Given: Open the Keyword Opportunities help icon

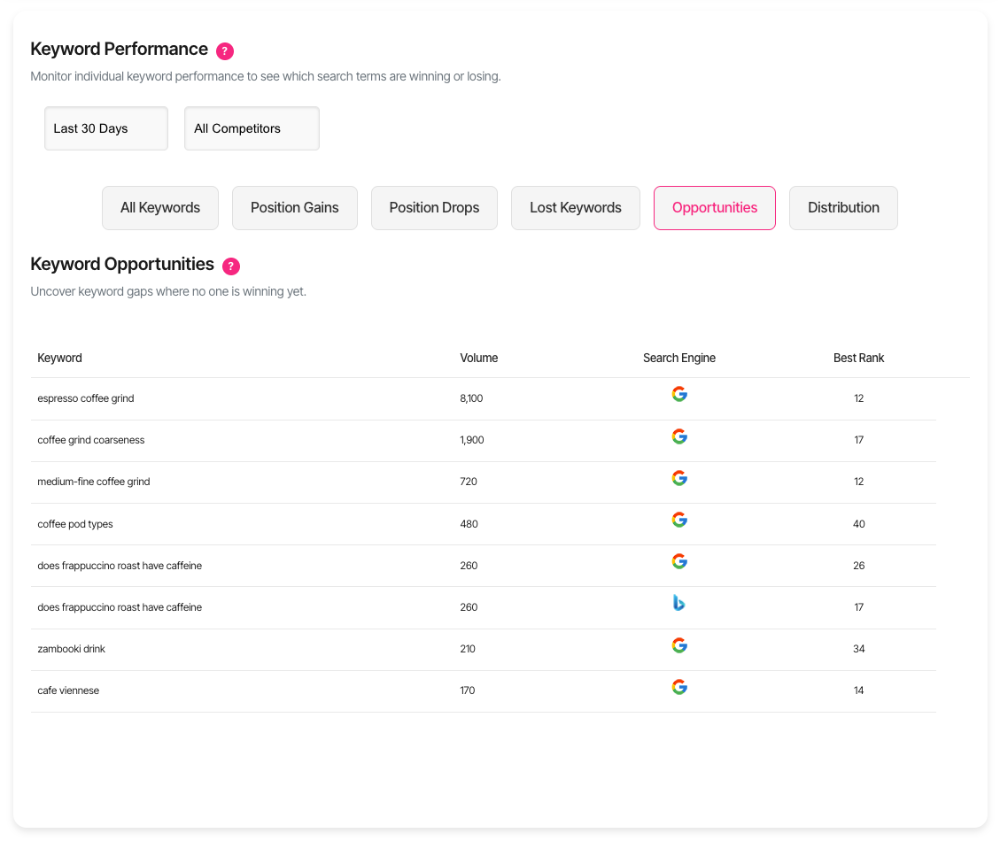Looking at the screenshot, I should pyautogui.click(x=231, y=266).
